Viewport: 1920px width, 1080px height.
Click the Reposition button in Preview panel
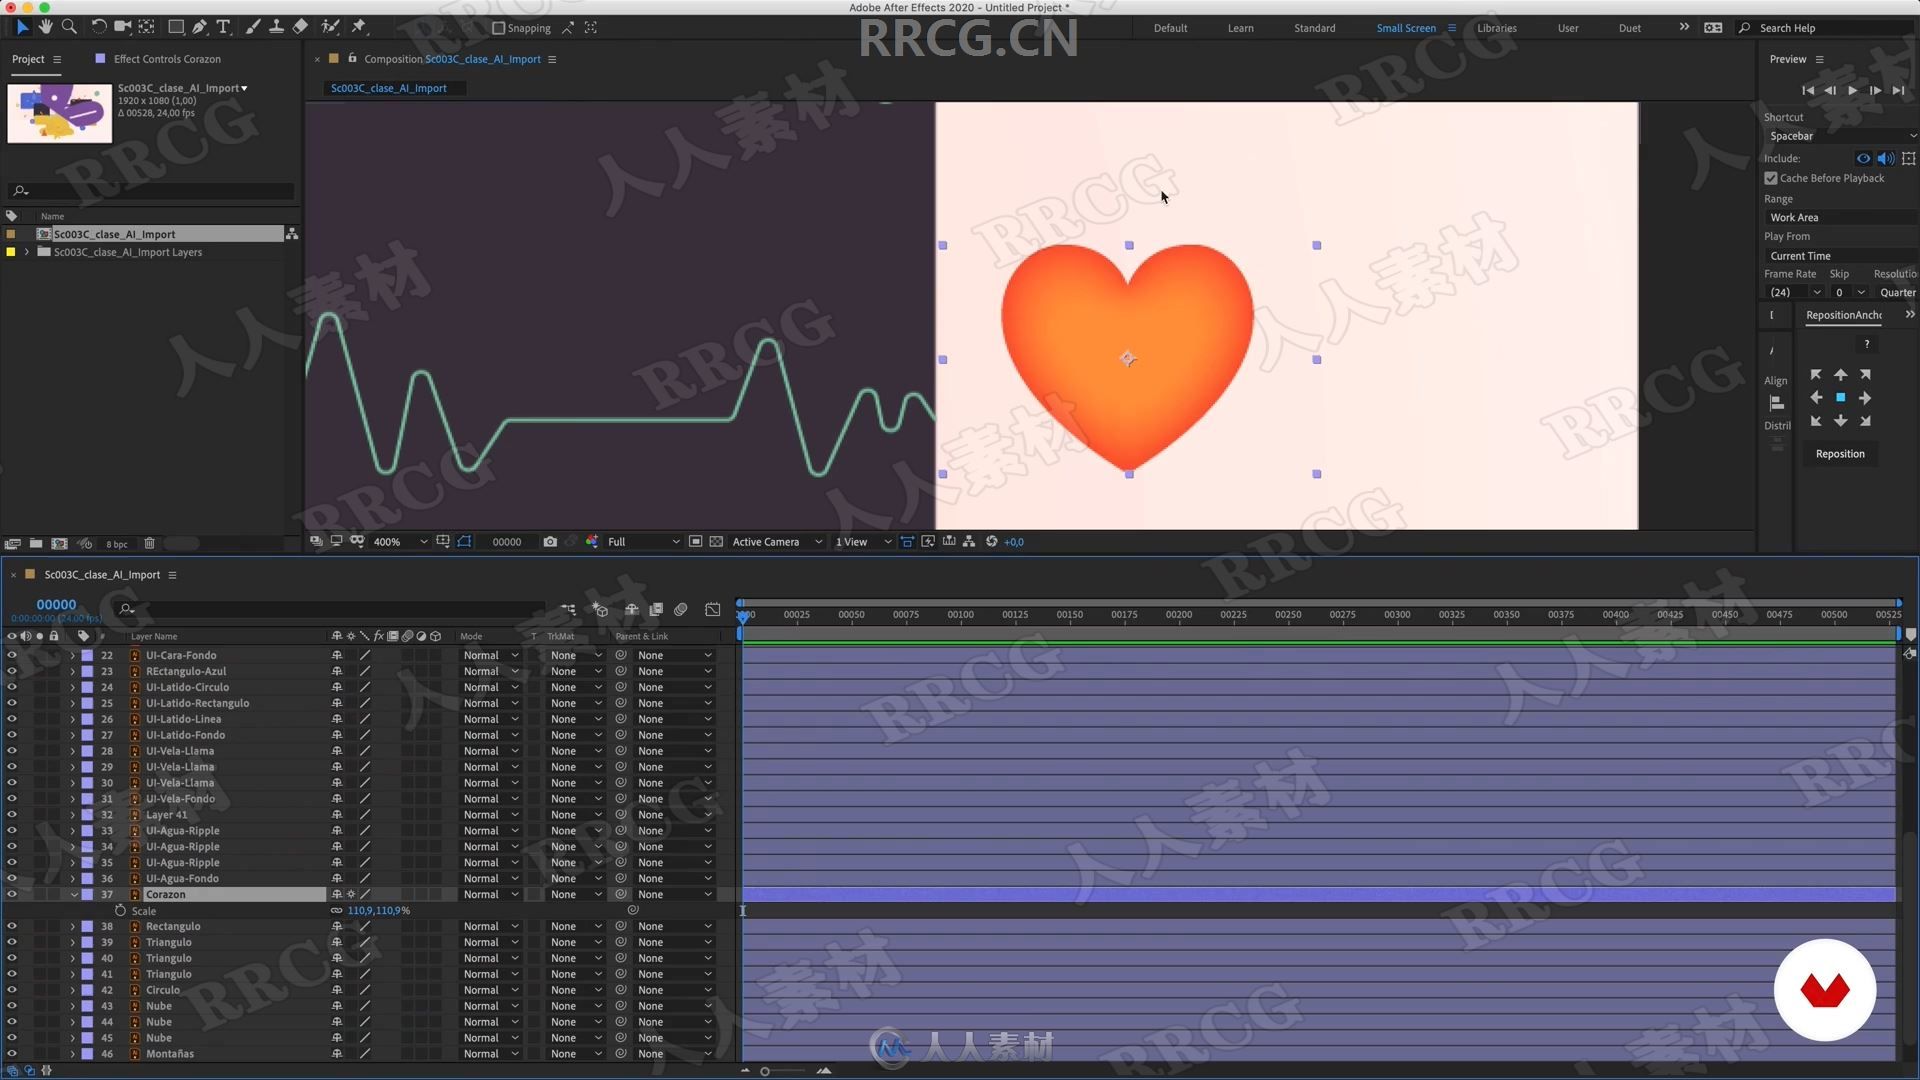click(x=1841, y=452)
